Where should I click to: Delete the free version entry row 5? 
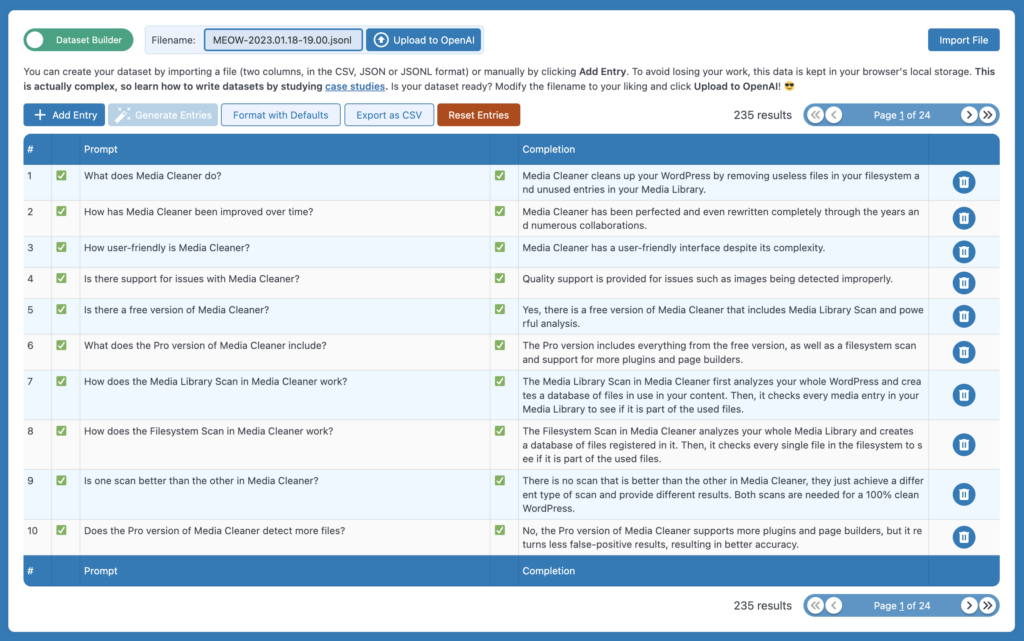[963, 317]
